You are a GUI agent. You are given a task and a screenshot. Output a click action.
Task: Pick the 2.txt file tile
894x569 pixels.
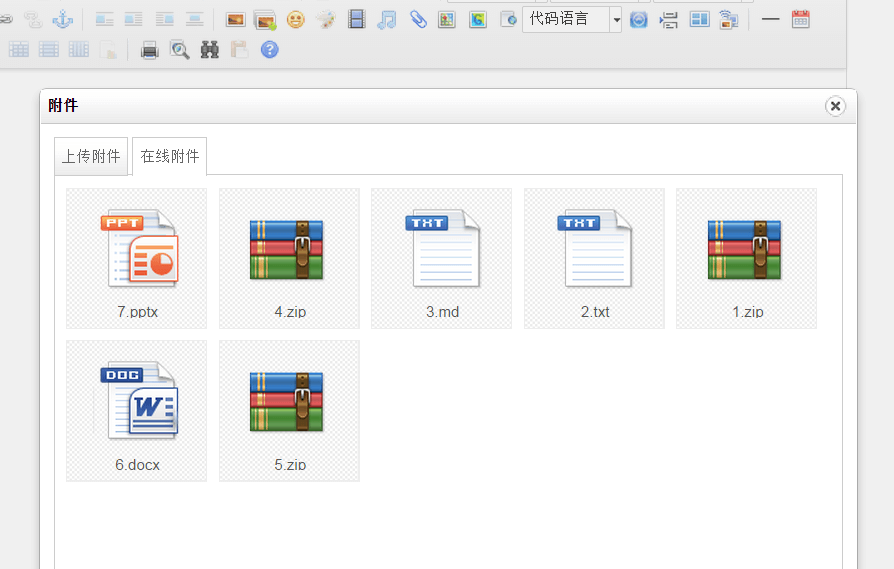pyautogui.click(x=595, y=259)
